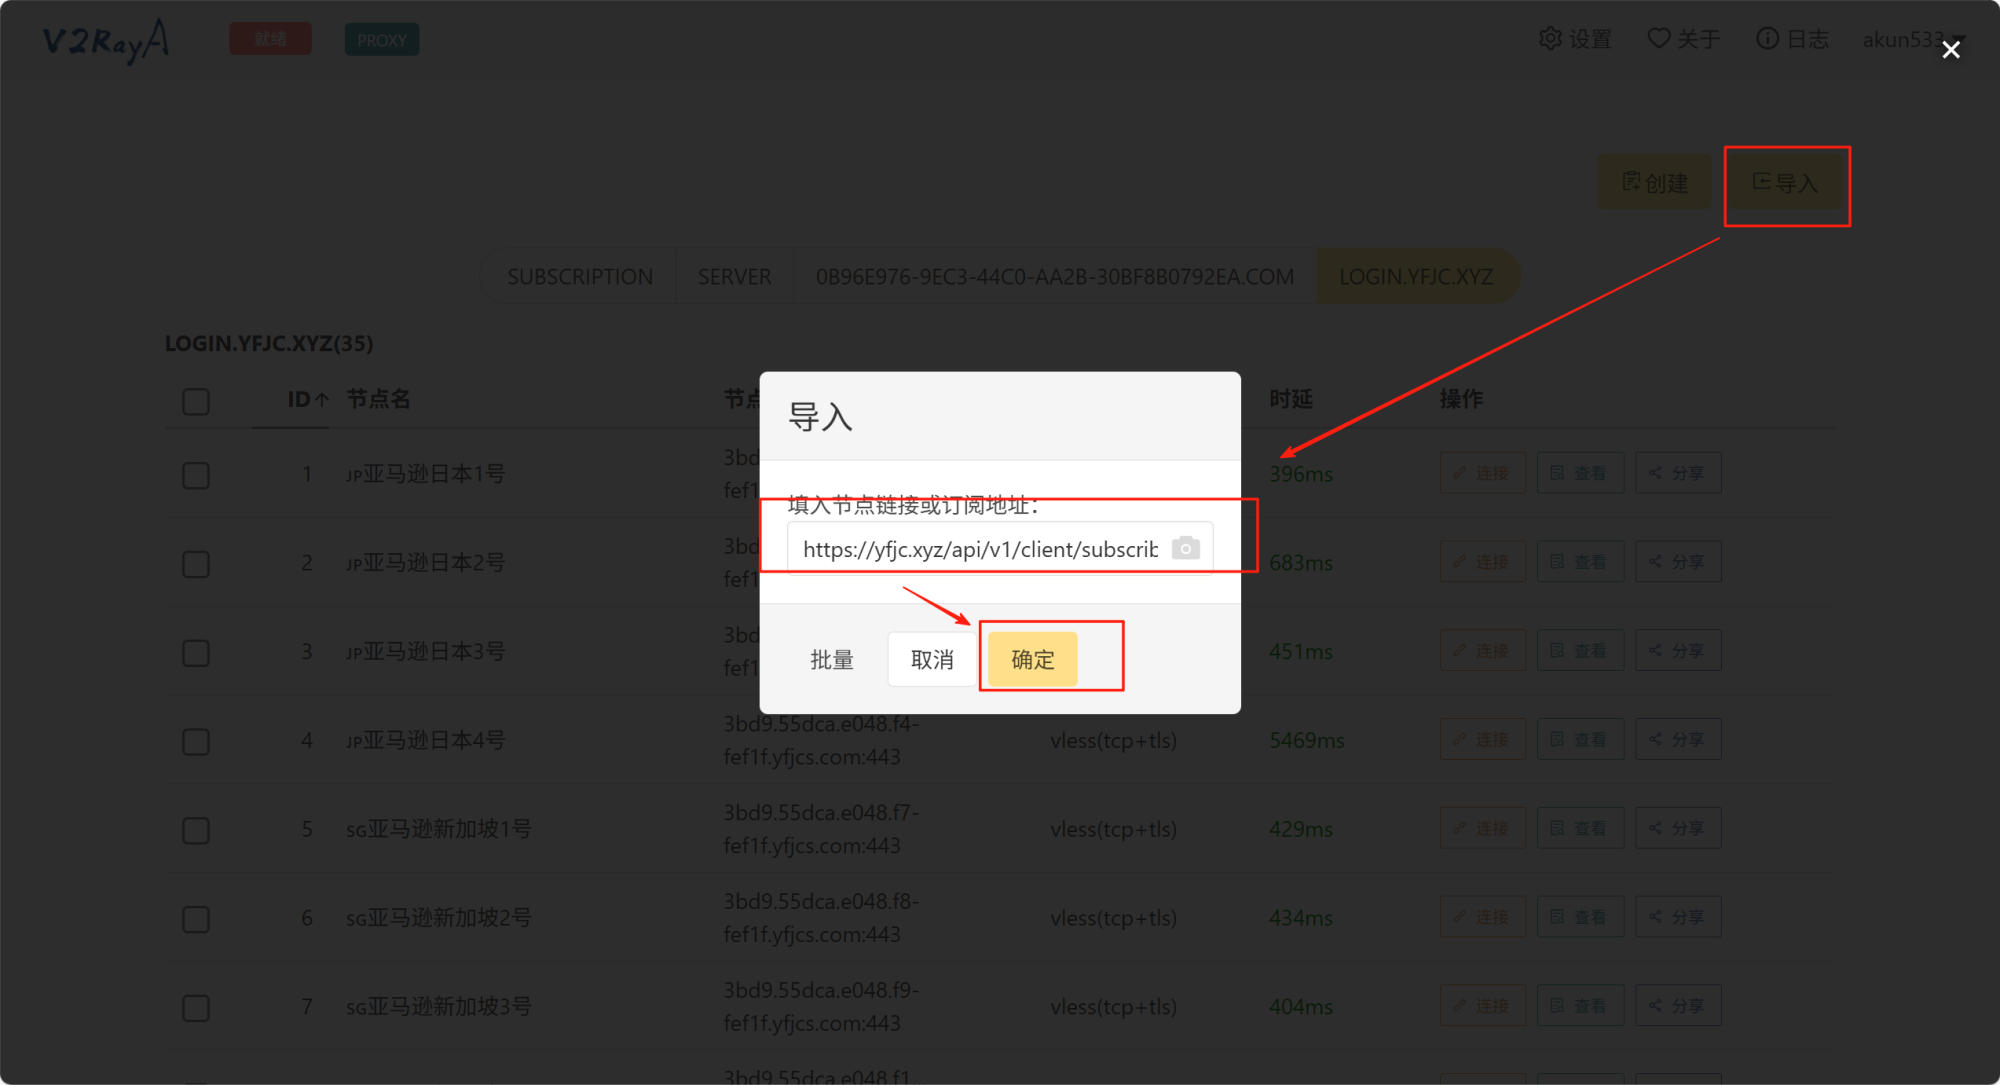Sort by ID column arrow
2000x1085 pixels.
coord(322,400)
